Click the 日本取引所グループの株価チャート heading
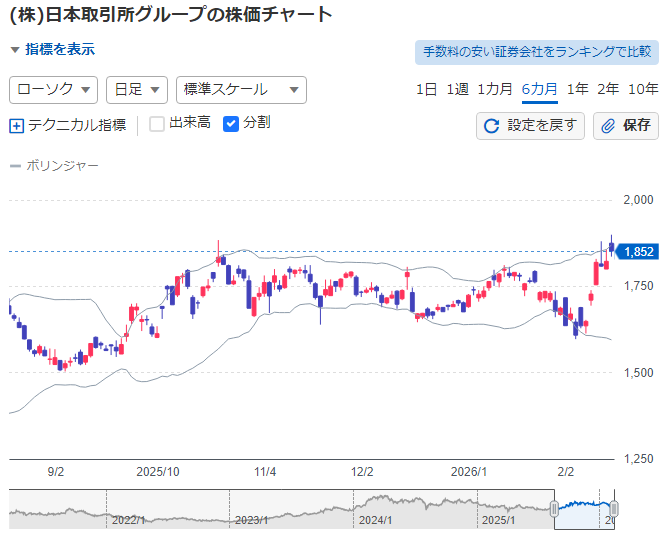 [x=170, y=15]
